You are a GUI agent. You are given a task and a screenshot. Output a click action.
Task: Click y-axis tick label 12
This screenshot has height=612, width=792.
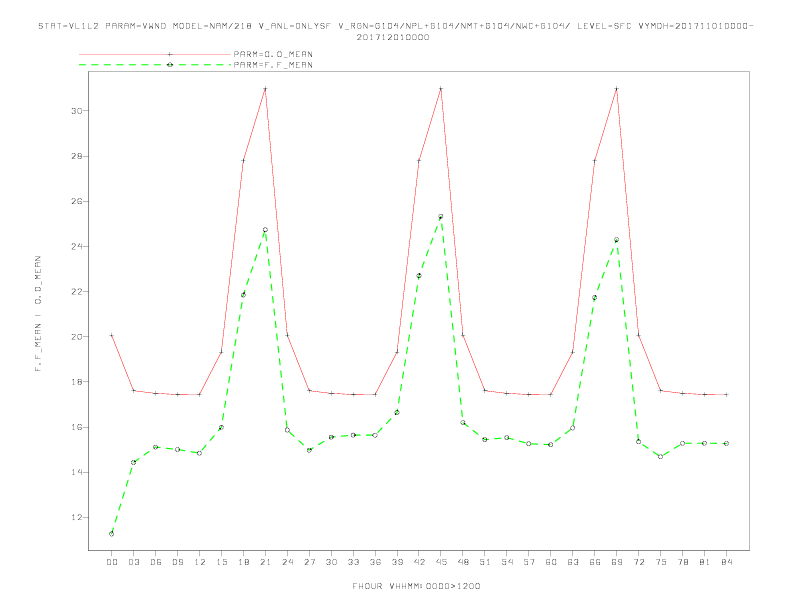click(x=77, y=518)
